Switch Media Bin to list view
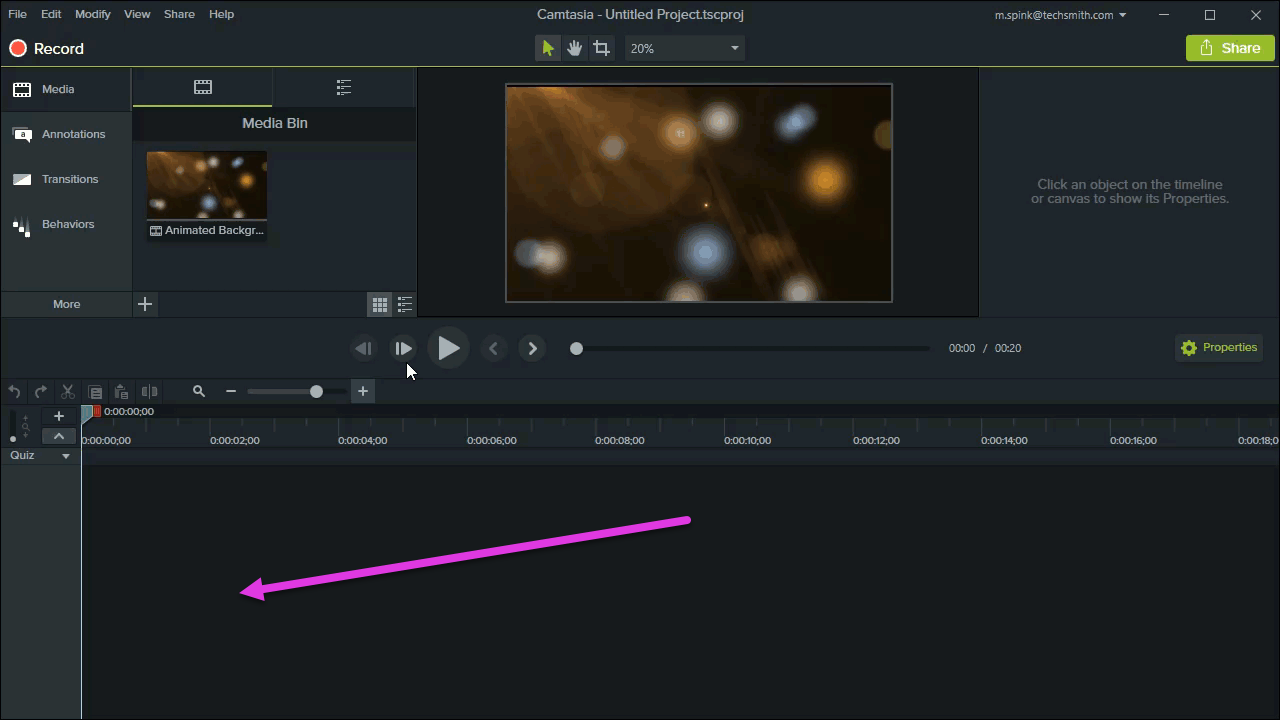1280x720 pixels. [x=405, y=304]
